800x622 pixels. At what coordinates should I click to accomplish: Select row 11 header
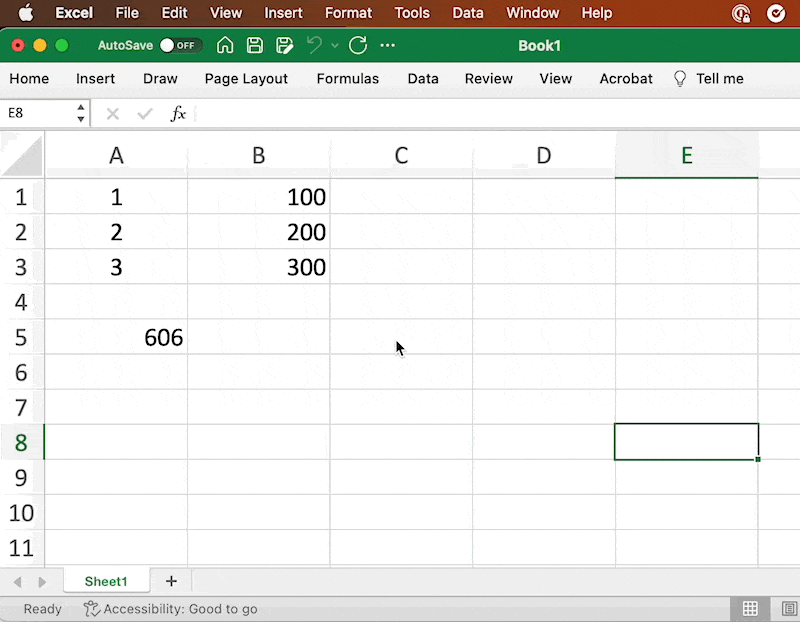click(x=21, y=548)
